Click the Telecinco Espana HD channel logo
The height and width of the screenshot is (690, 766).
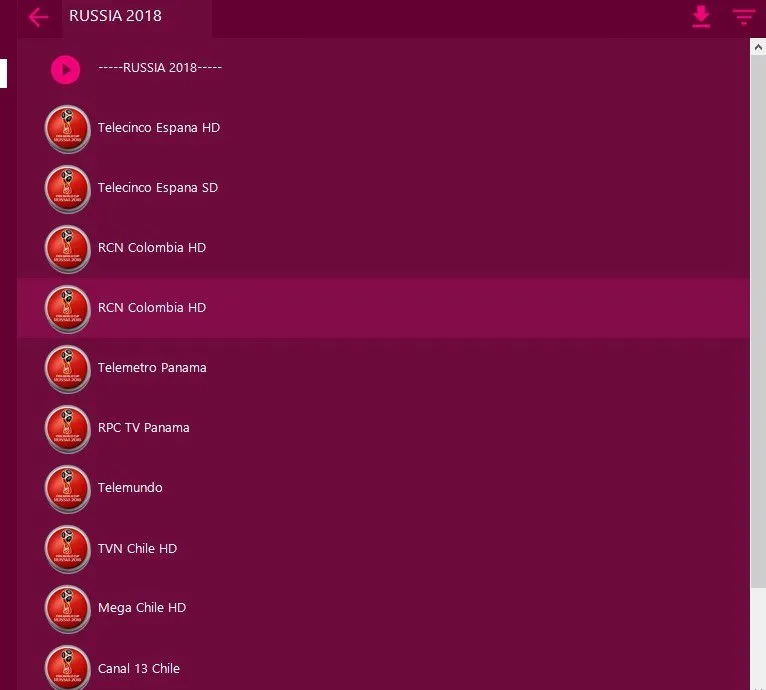pyautogui.click(x=67, y=129)
